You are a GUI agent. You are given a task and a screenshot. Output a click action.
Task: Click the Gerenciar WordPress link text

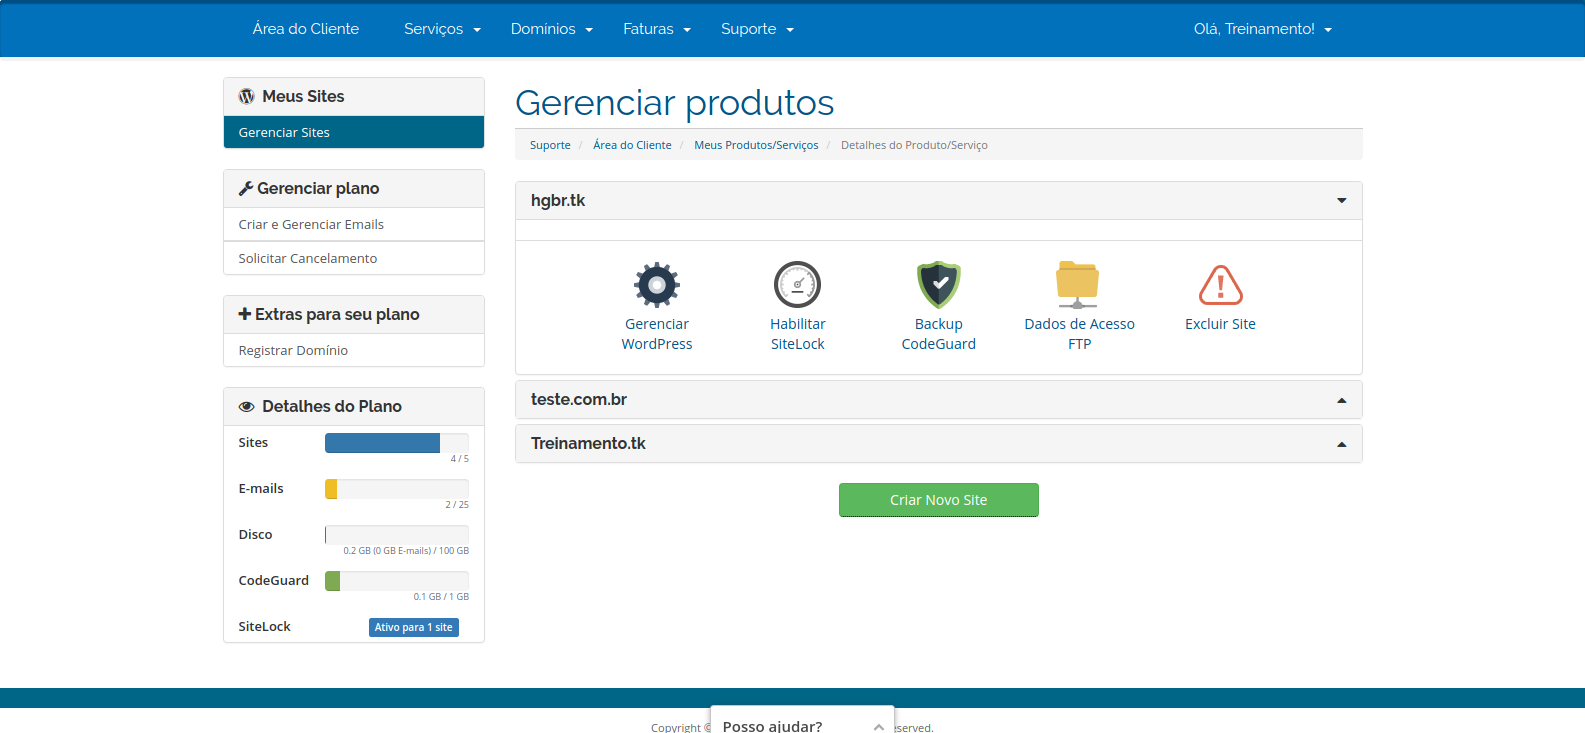point(657,334)
